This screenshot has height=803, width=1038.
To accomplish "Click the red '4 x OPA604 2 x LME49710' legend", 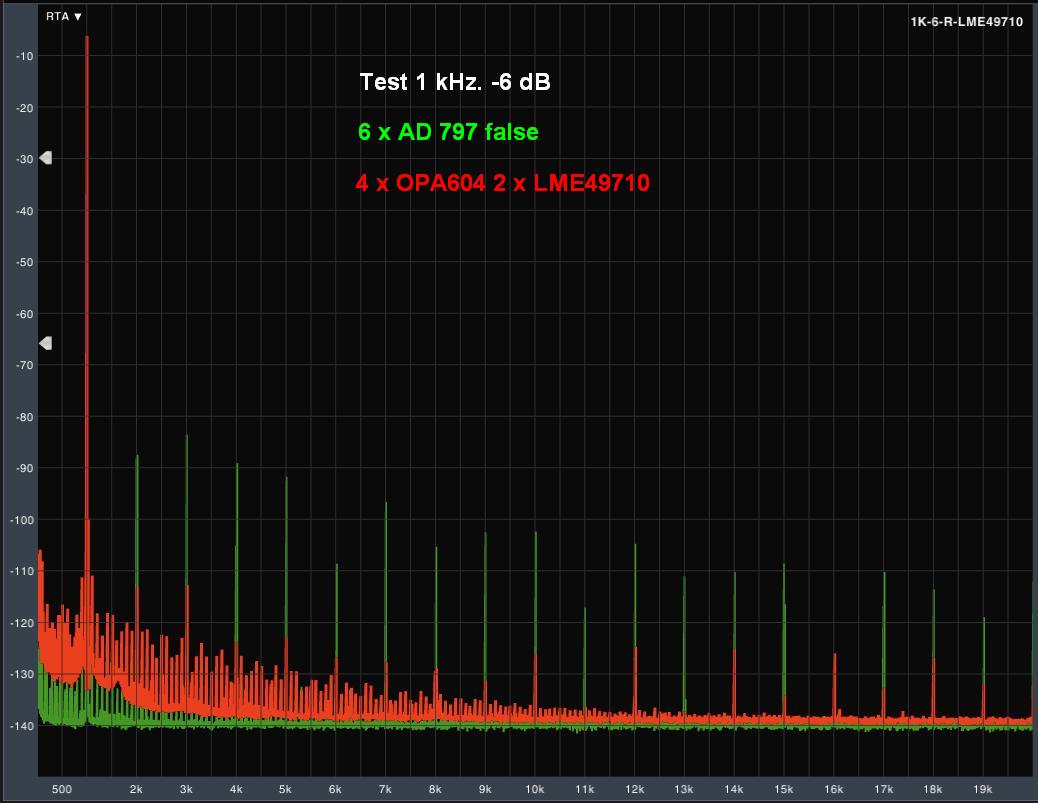I will pos(502,183).
